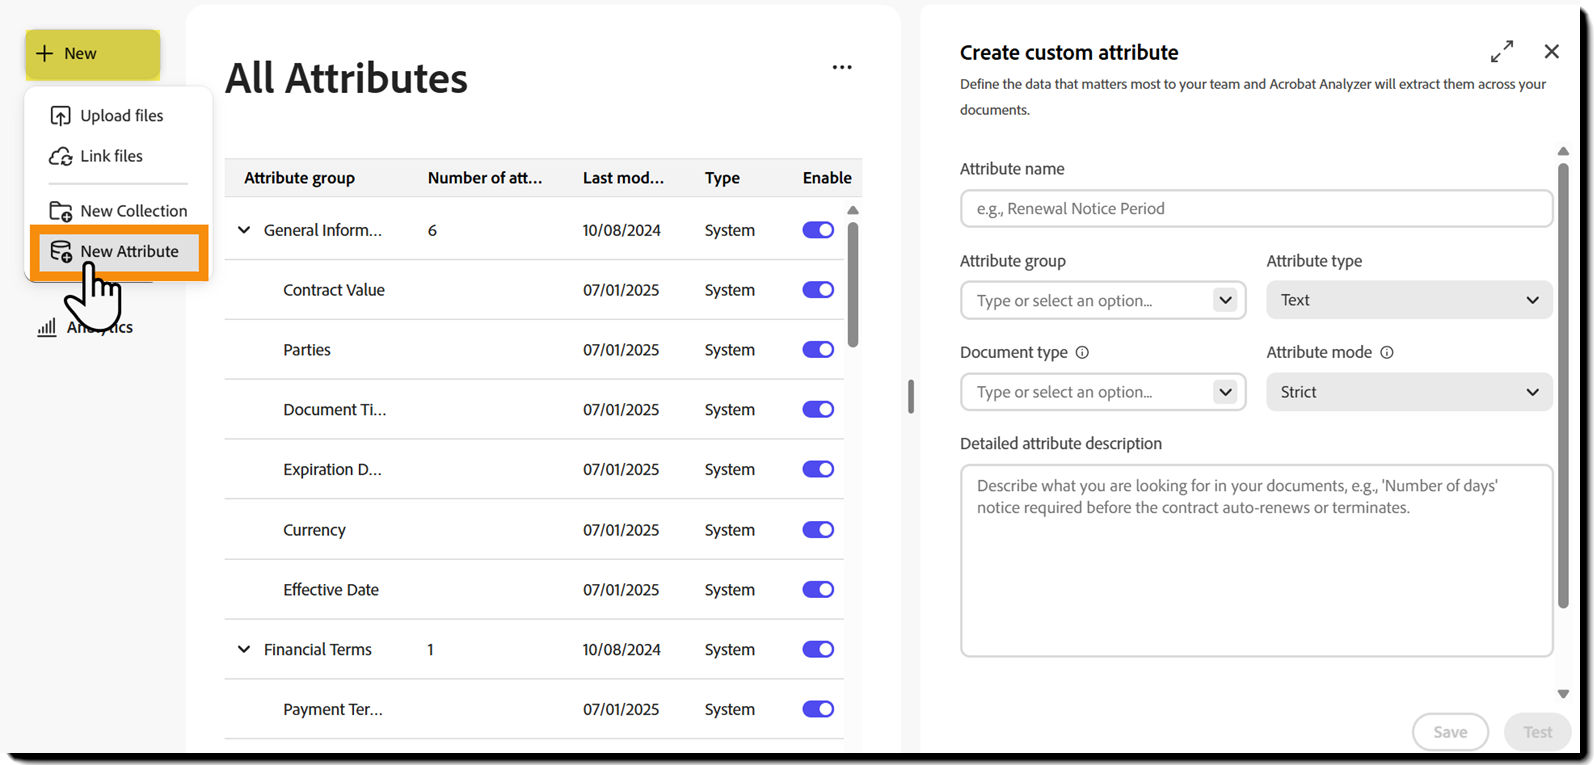Click the Number of attributes column header
The image size is (1594, 765).
[484, 178]
